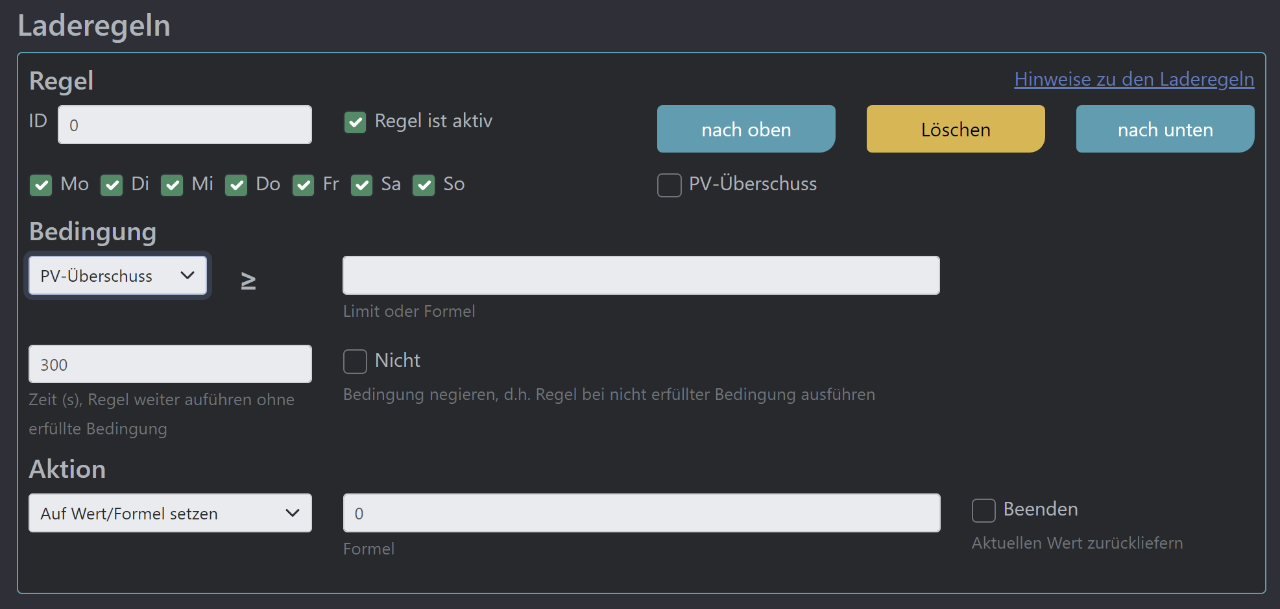Viewport: 1280px width, 609px height.
Task: Enable the 'Beenden' checkbox
Action: [x=983, y=510]
